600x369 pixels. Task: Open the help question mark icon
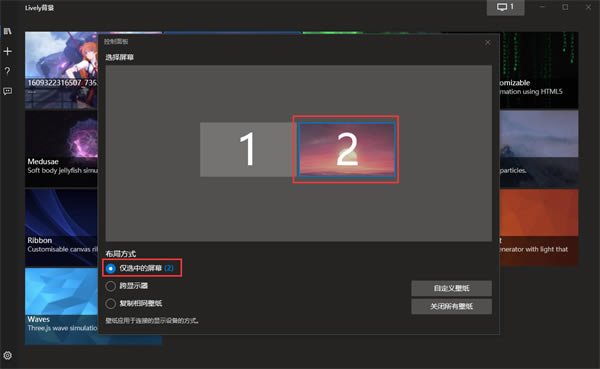tap(7, 71)
